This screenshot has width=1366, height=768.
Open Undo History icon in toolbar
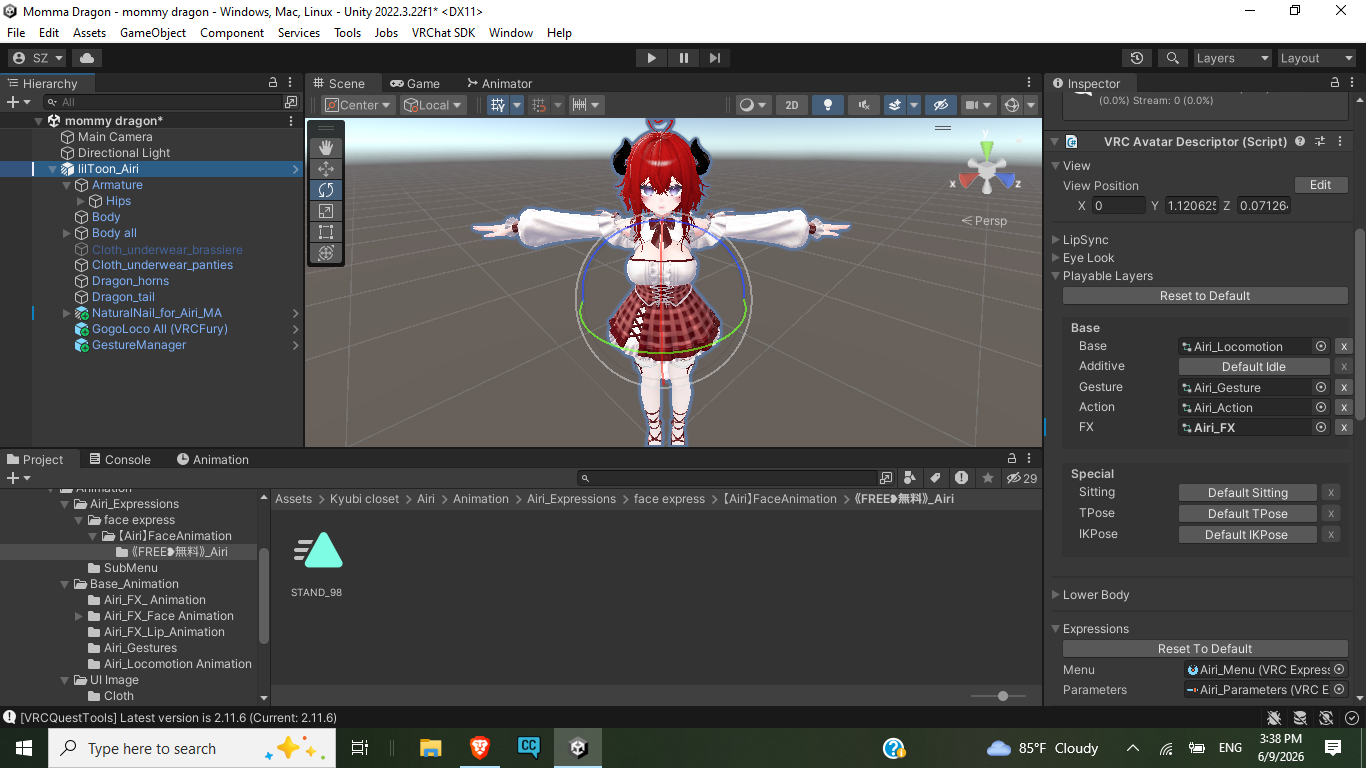pyautogui.click(x=1136, y=58)
